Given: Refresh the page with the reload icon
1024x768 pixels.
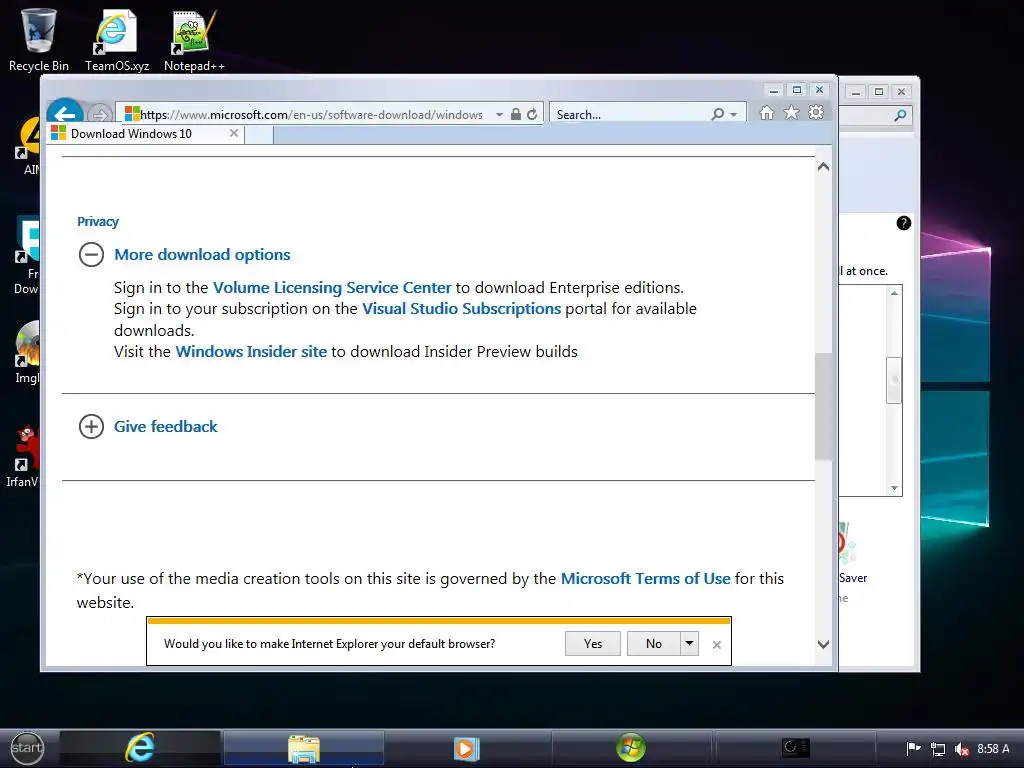Looking at the screenshot, I should tap(532, 114).
